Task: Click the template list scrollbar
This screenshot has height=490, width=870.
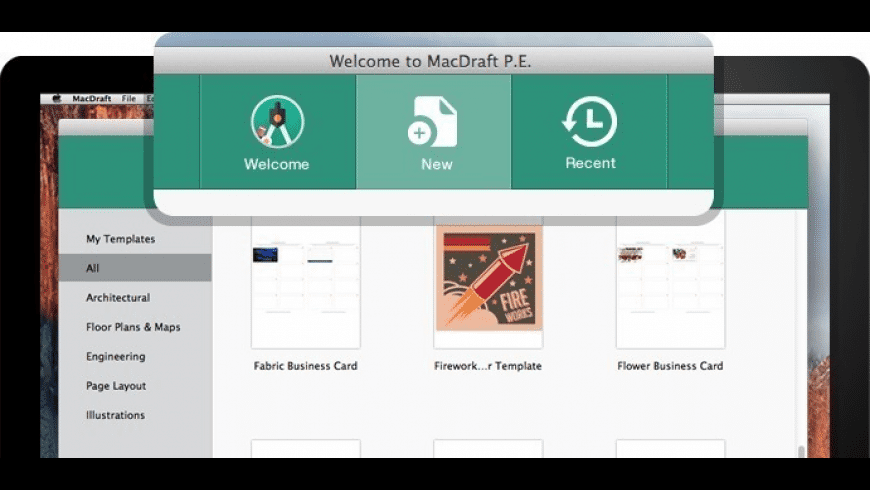Action: click(801, 451)
